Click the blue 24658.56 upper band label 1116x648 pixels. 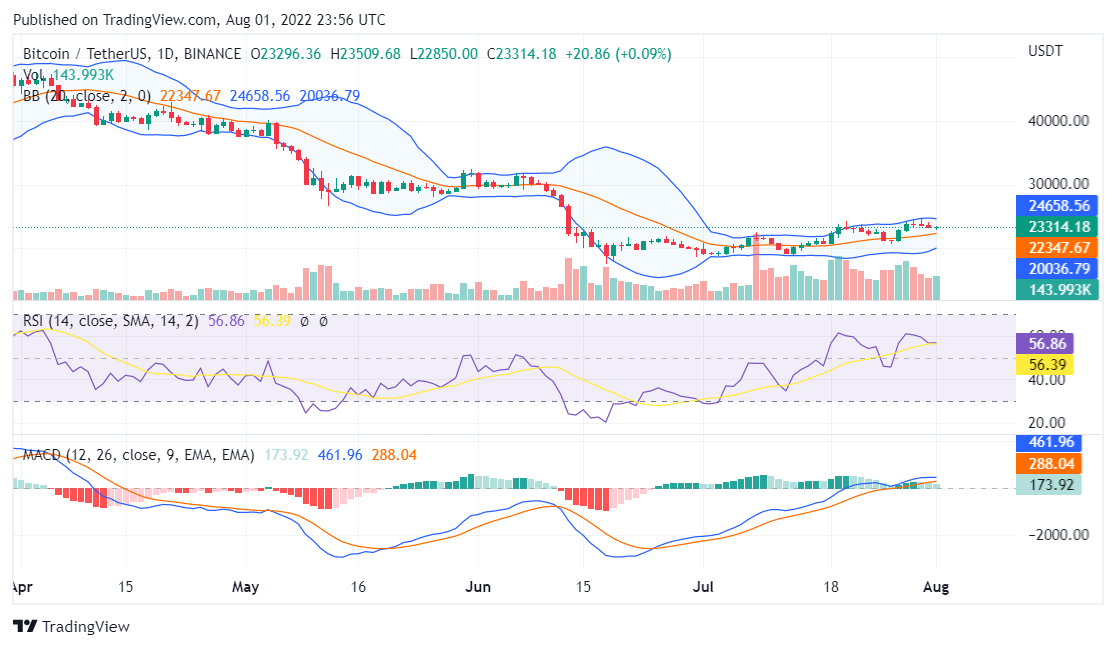point(1059,206)
